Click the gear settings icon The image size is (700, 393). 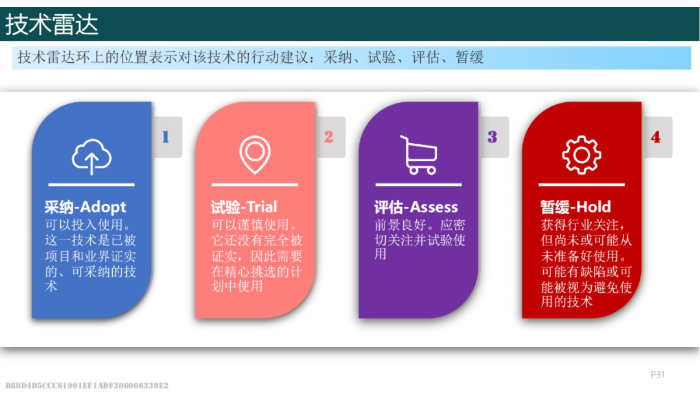(x=581, y=155)
